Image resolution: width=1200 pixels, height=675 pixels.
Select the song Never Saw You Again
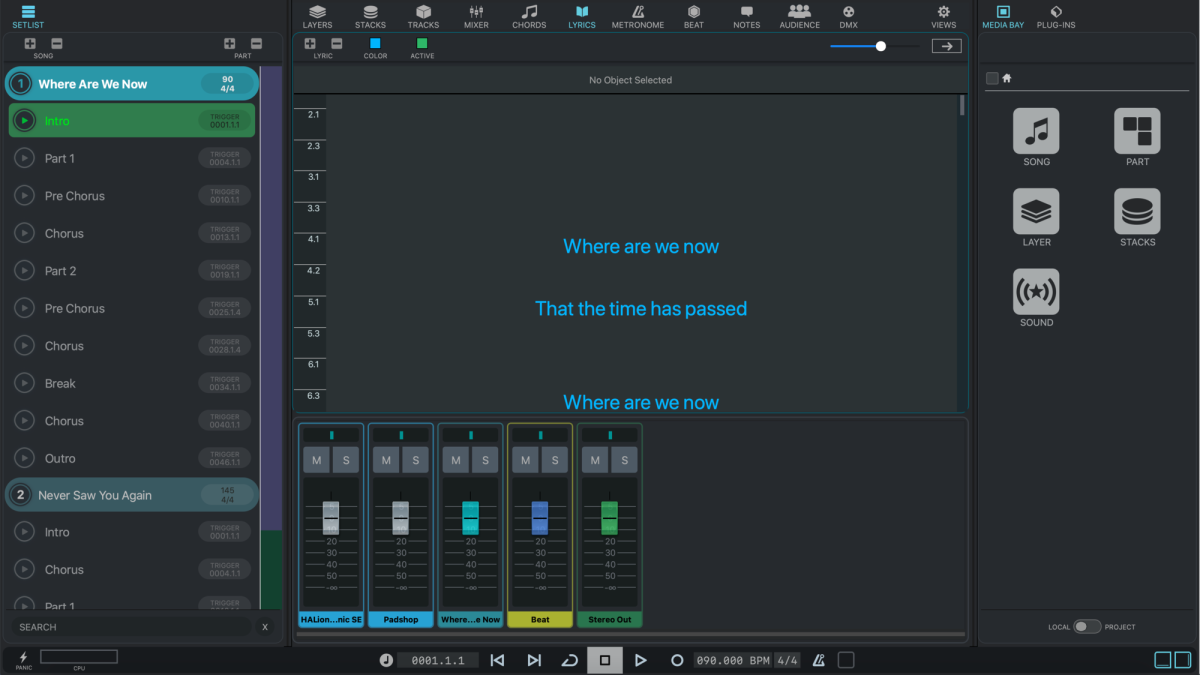(x=132, y=495)
